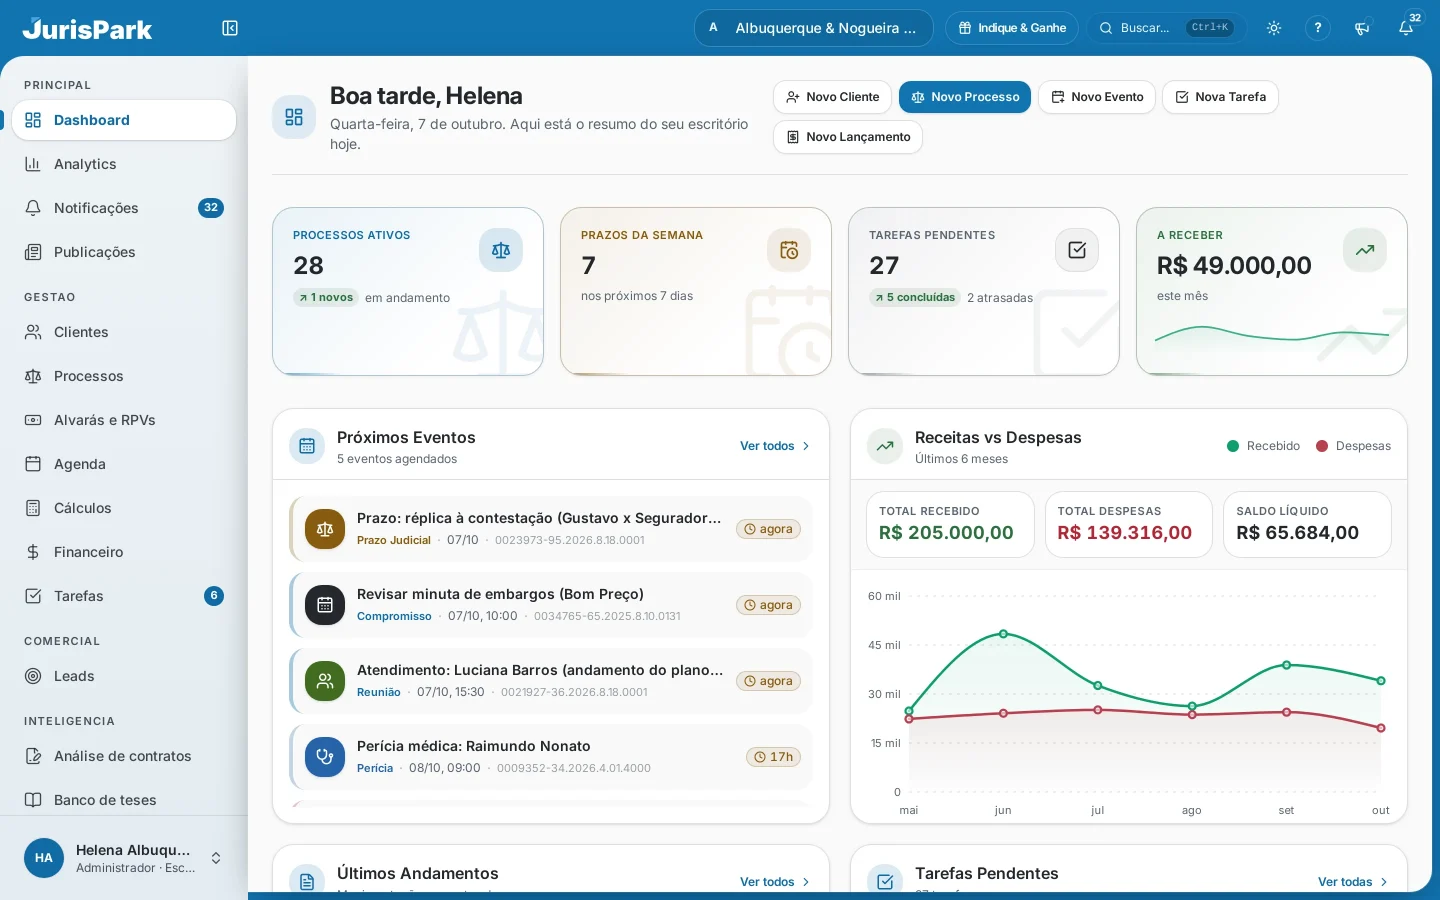1440x900 pixels.
Task: Click the Indique & Ganhe button
Action: pyautogui.click(x=1012, y=28)
